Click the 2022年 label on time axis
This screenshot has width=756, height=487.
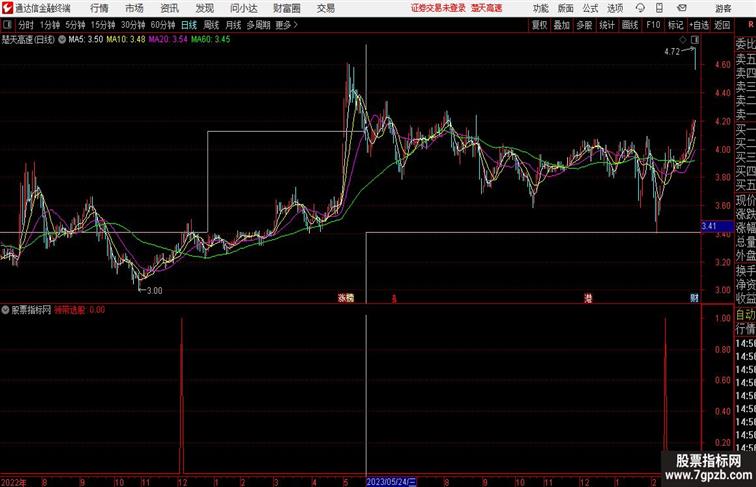tap(14, 482)
